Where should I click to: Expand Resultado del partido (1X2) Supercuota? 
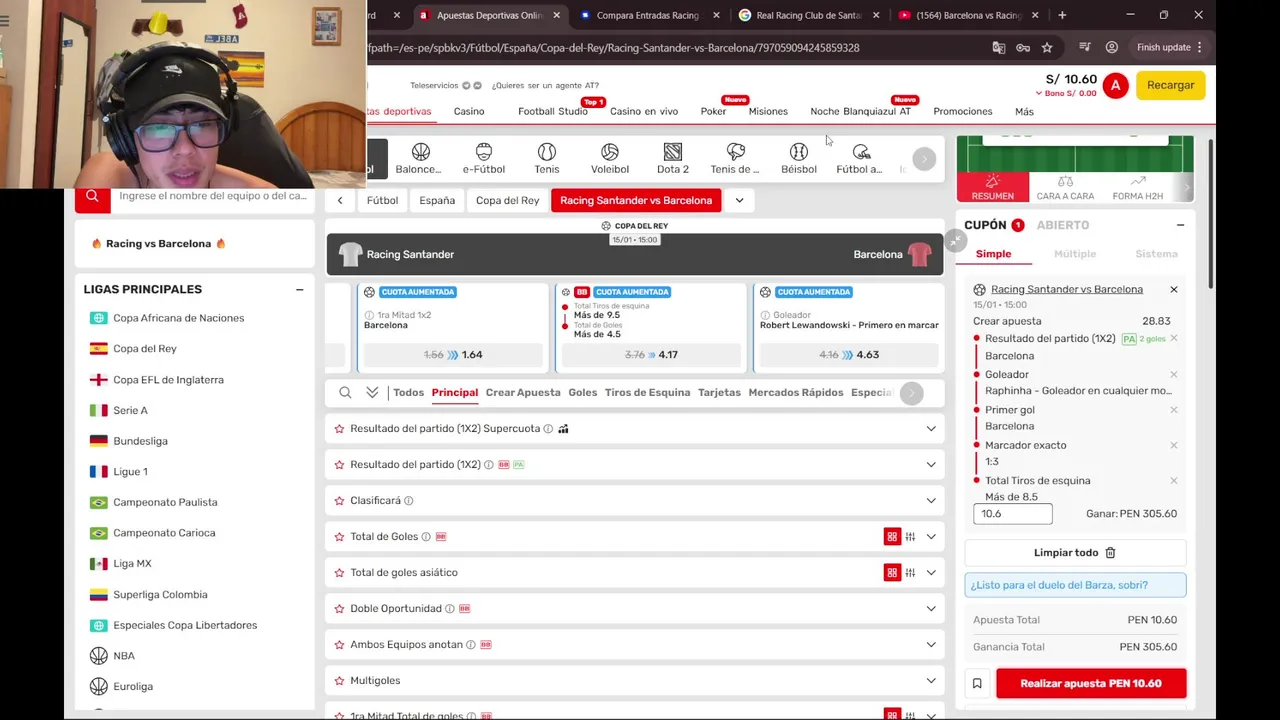(x=931, y=429)
